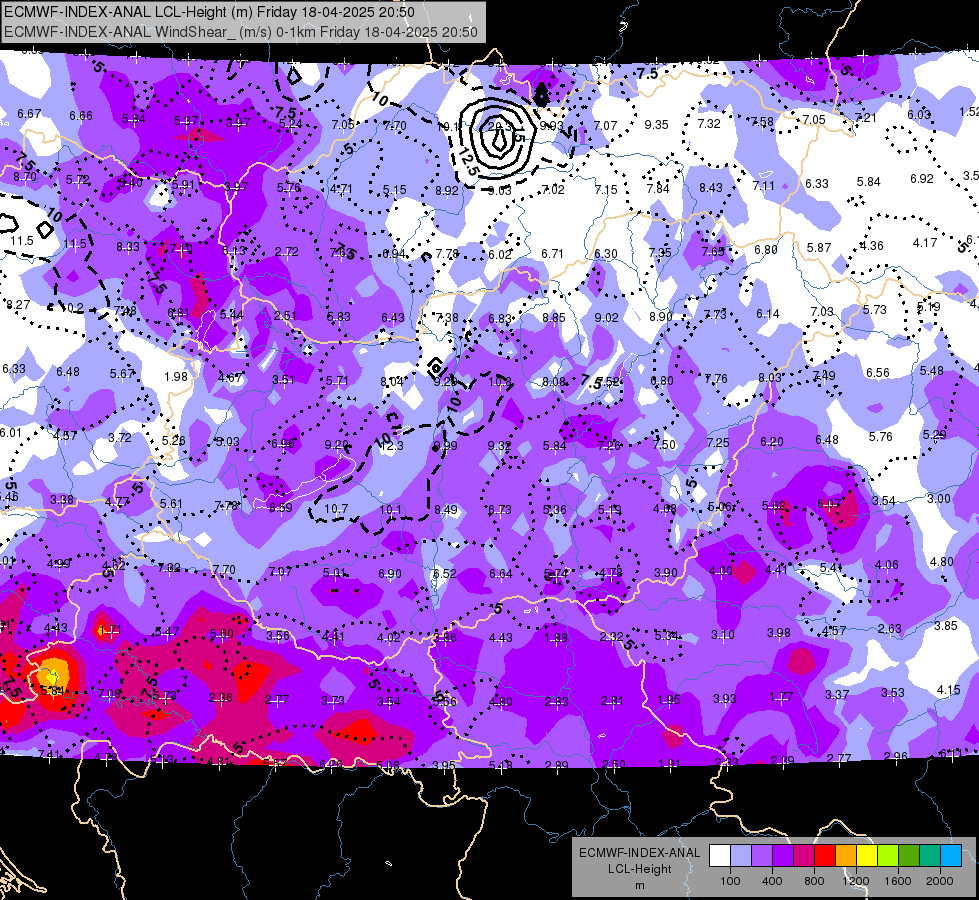Click the light blue legend swatch at 100
Viewport: 979px width, 900px height.
point(740,856)
